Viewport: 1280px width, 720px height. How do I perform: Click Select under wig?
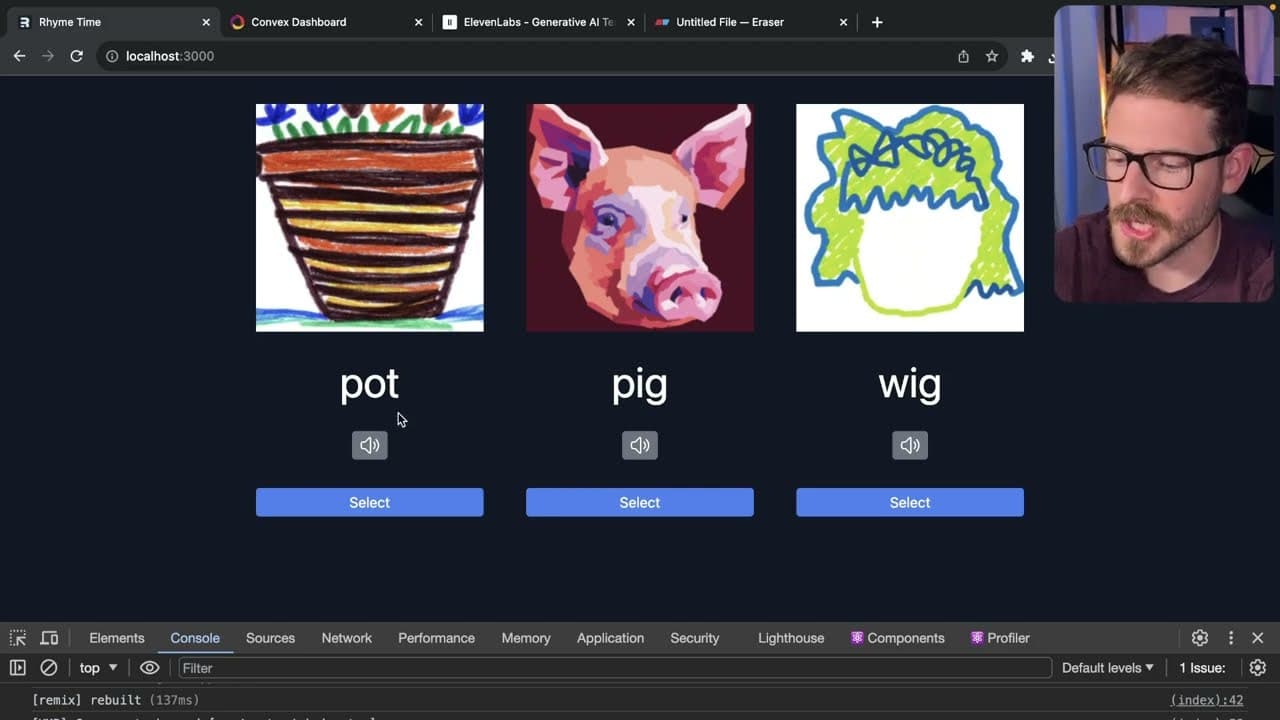[910, 502]
